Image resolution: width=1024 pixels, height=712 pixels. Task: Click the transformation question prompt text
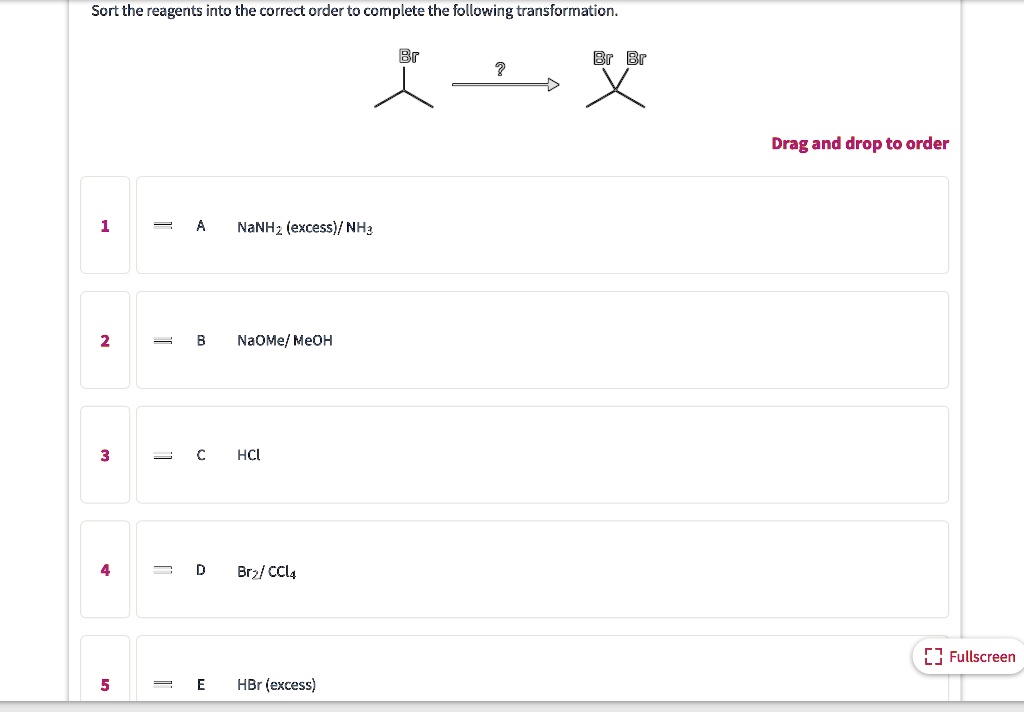point(353,11)
